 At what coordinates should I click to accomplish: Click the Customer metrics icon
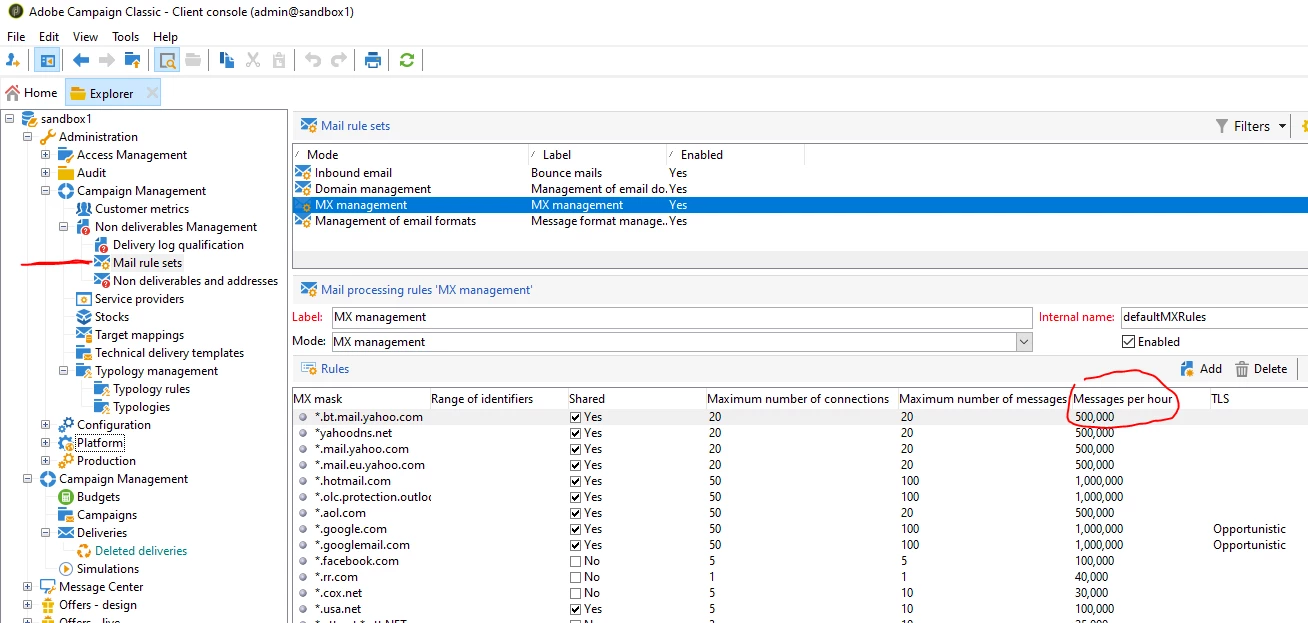point(84,209)
